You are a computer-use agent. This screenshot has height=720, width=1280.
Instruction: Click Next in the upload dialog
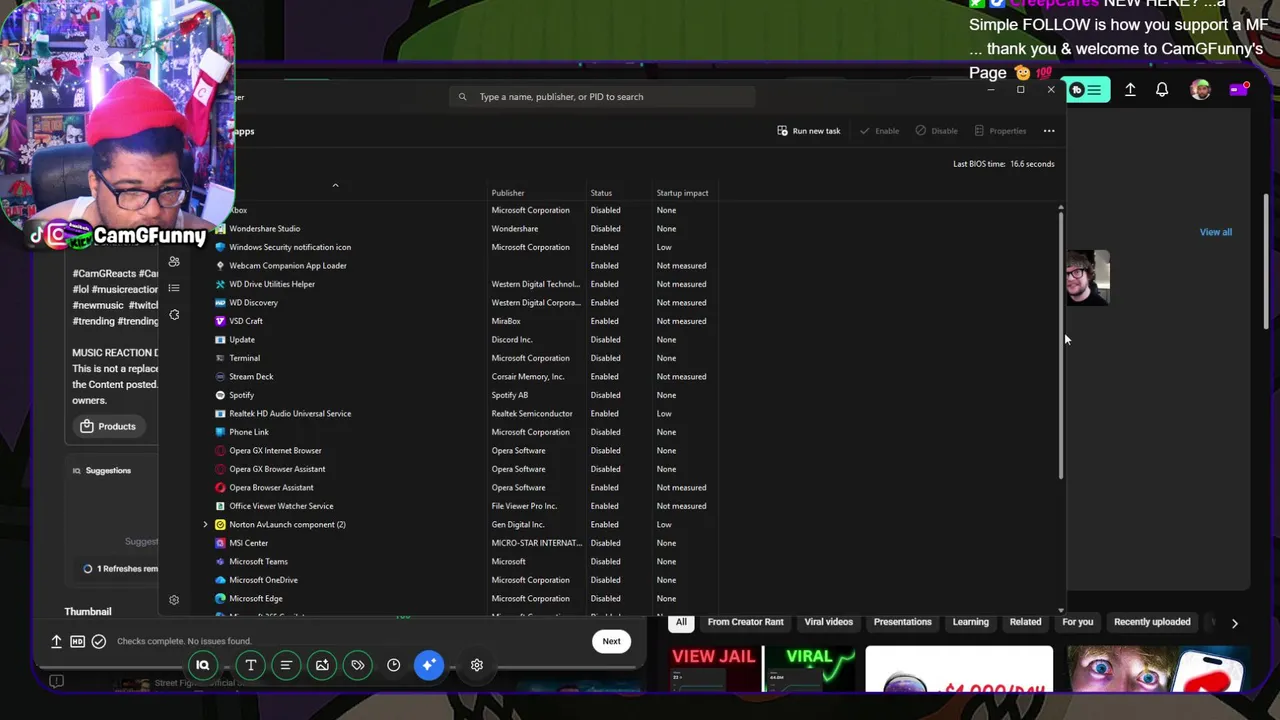click(611, 641)
